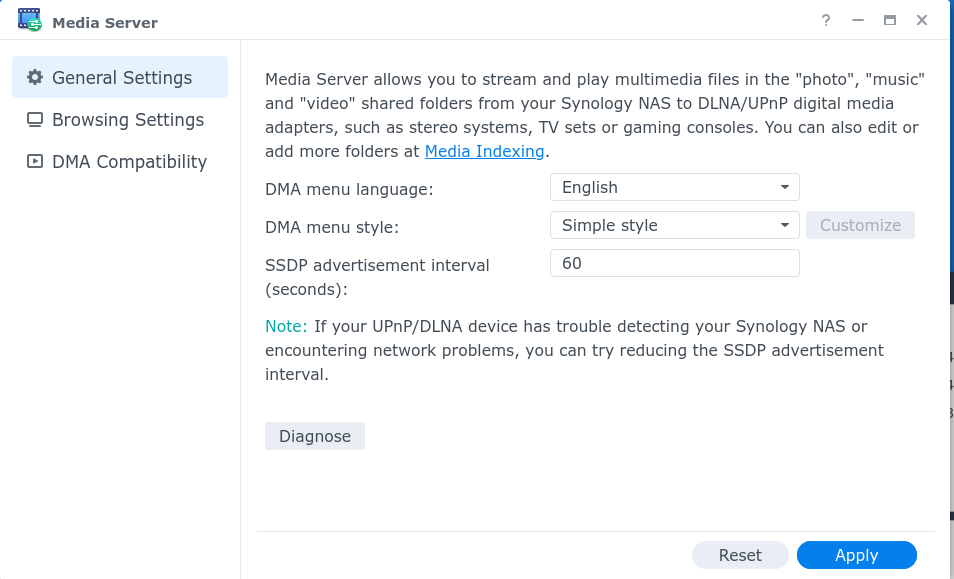Open the DMA menu language dropdown
This screenshot has height=579, width=954.
674,187
